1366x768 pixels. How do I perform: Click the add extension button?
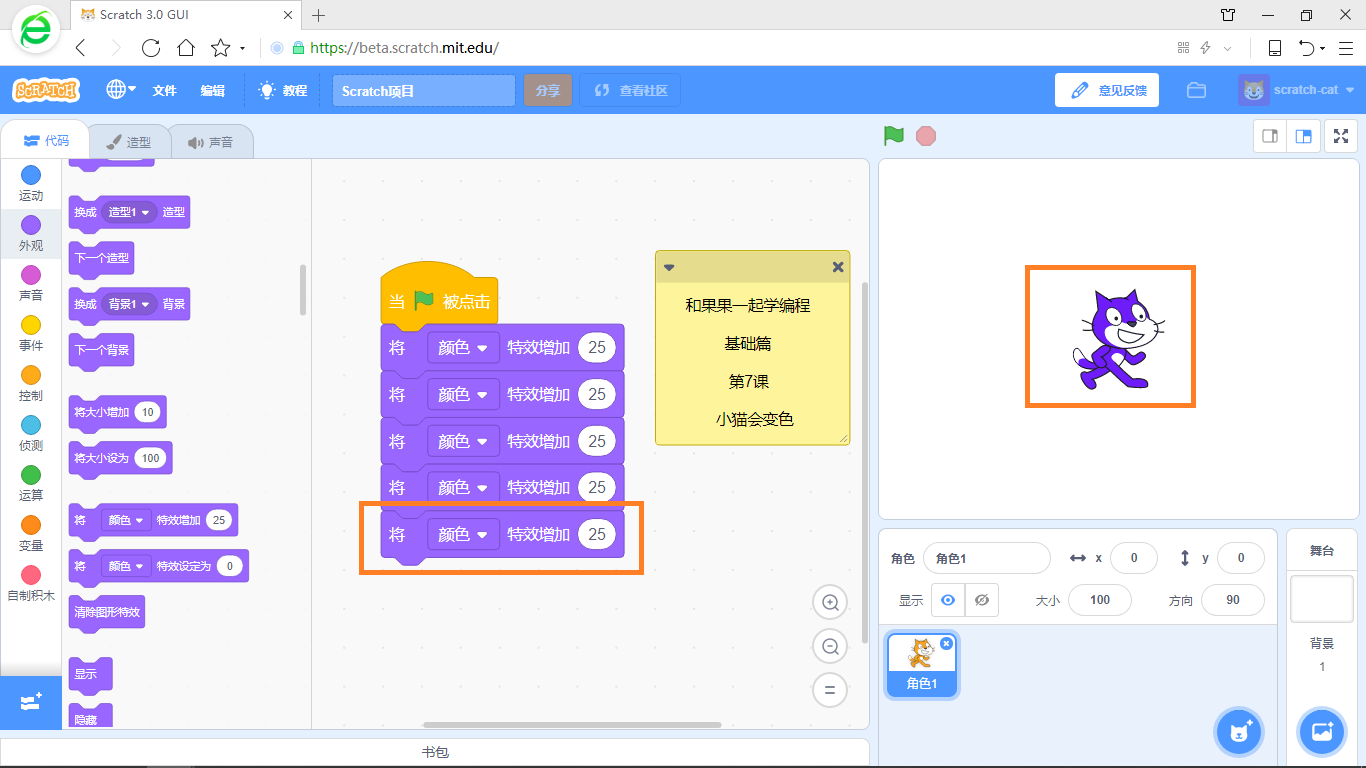[x=31, y=702]
